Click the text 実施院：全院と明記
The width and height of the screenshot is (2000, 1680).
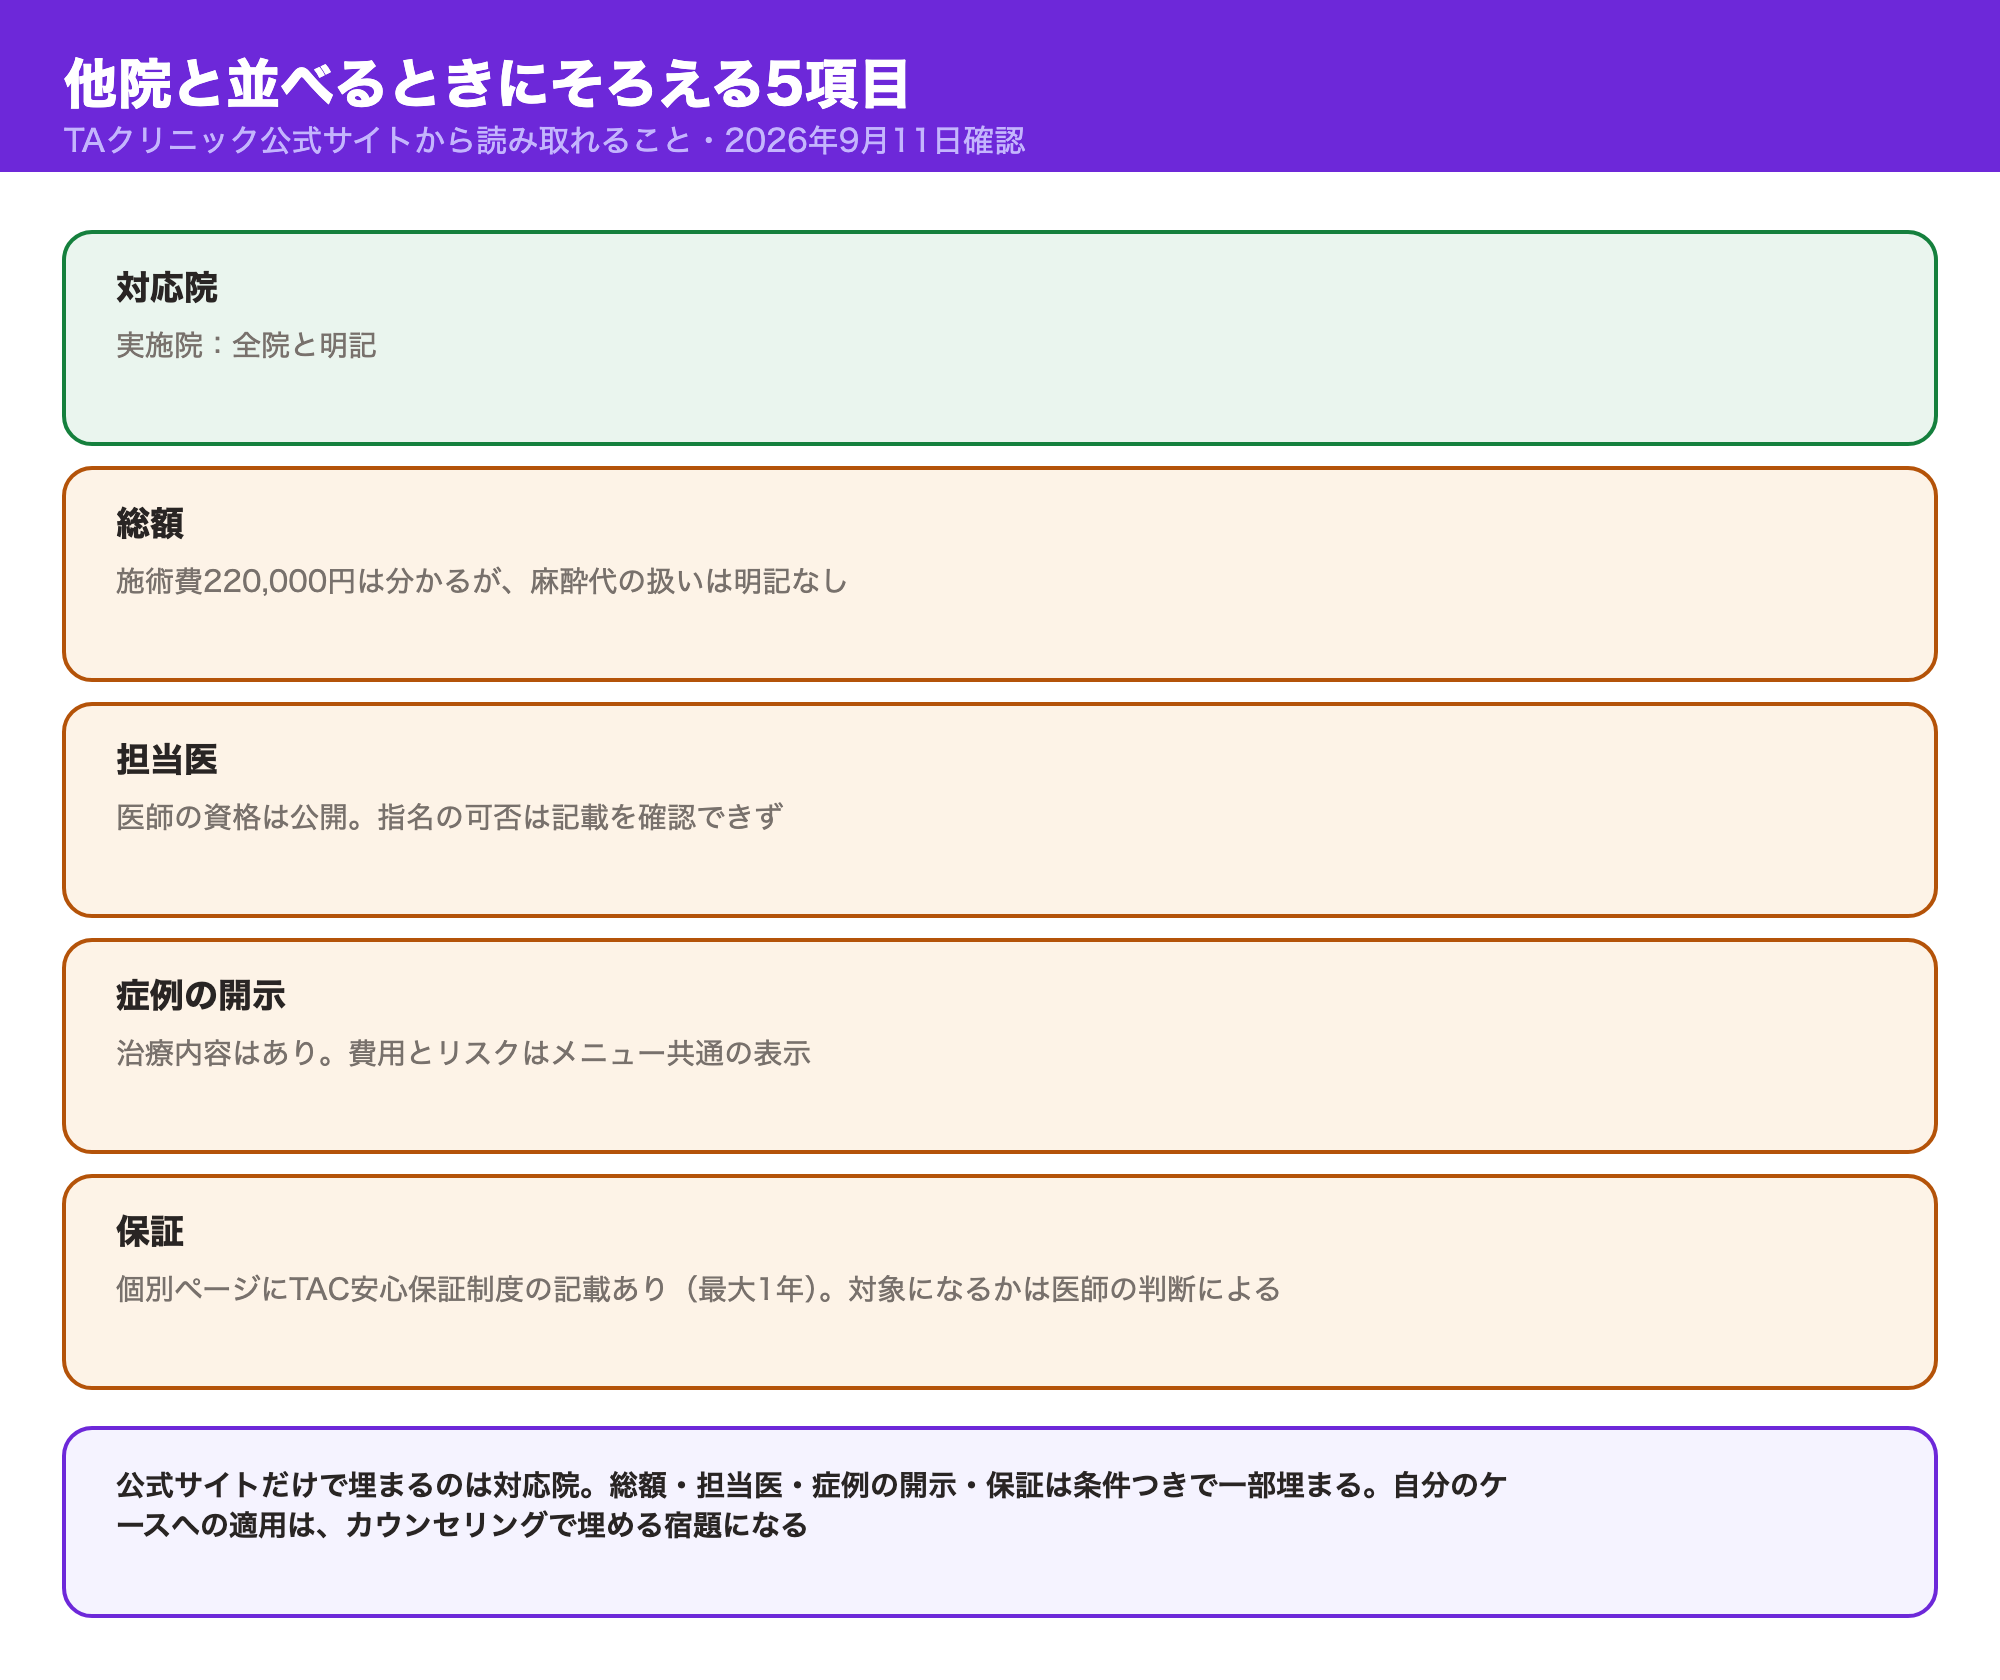point(246,345)
